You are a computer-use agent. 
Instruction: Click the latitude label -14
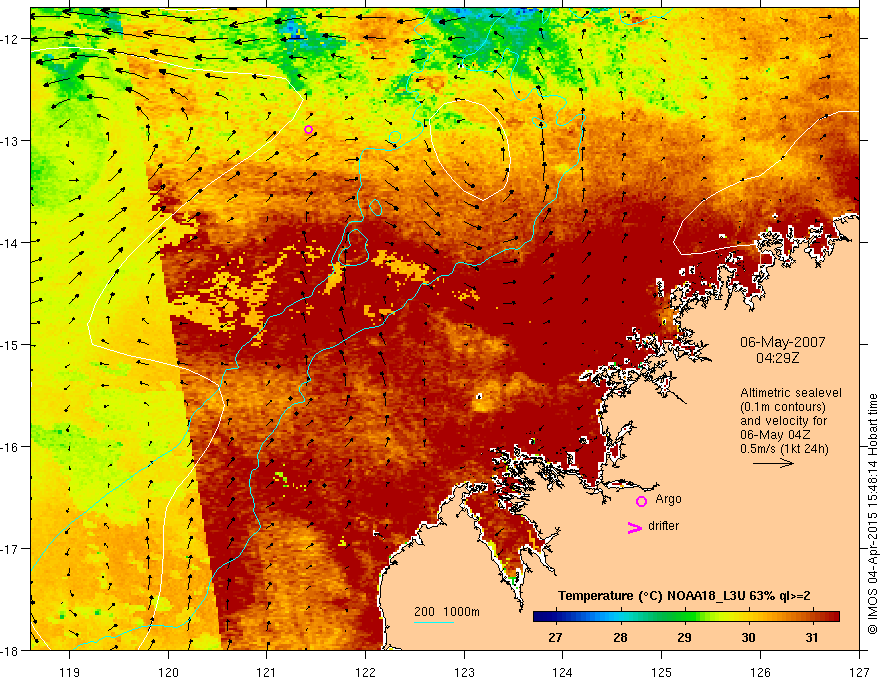coord(12,243)
